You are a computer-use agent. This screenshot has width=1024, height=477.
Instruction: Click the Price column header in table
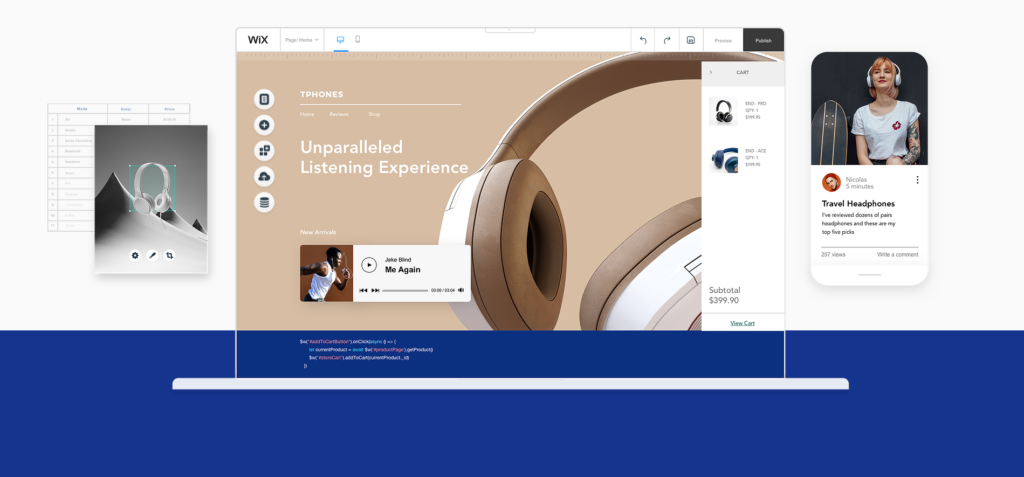169,109
